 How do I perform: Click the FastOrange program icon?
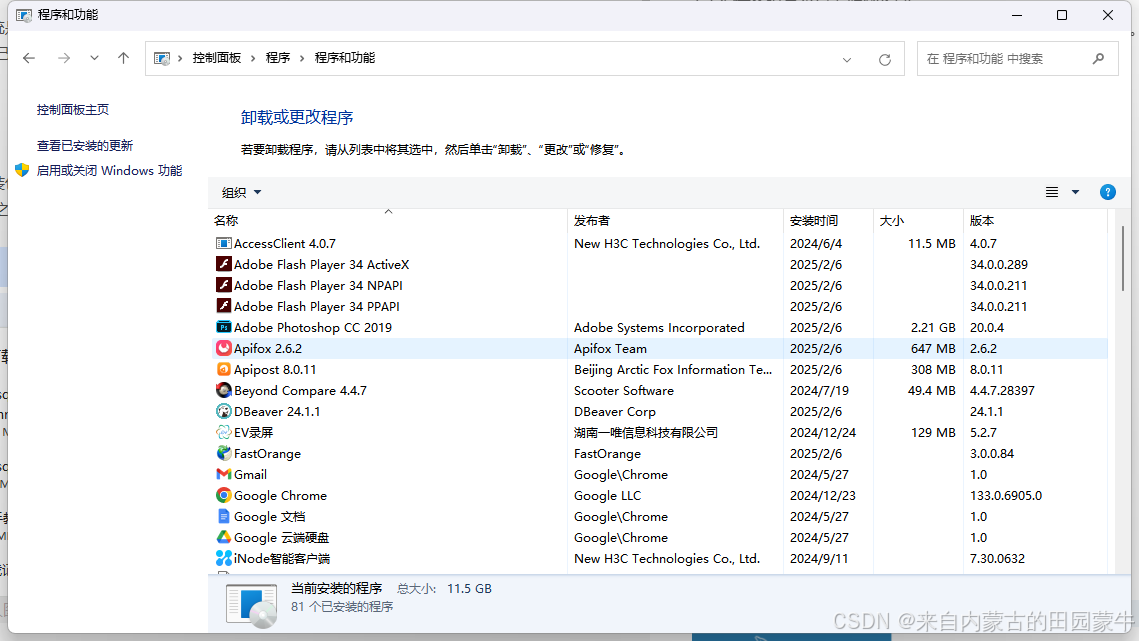(x=224, y=453)
